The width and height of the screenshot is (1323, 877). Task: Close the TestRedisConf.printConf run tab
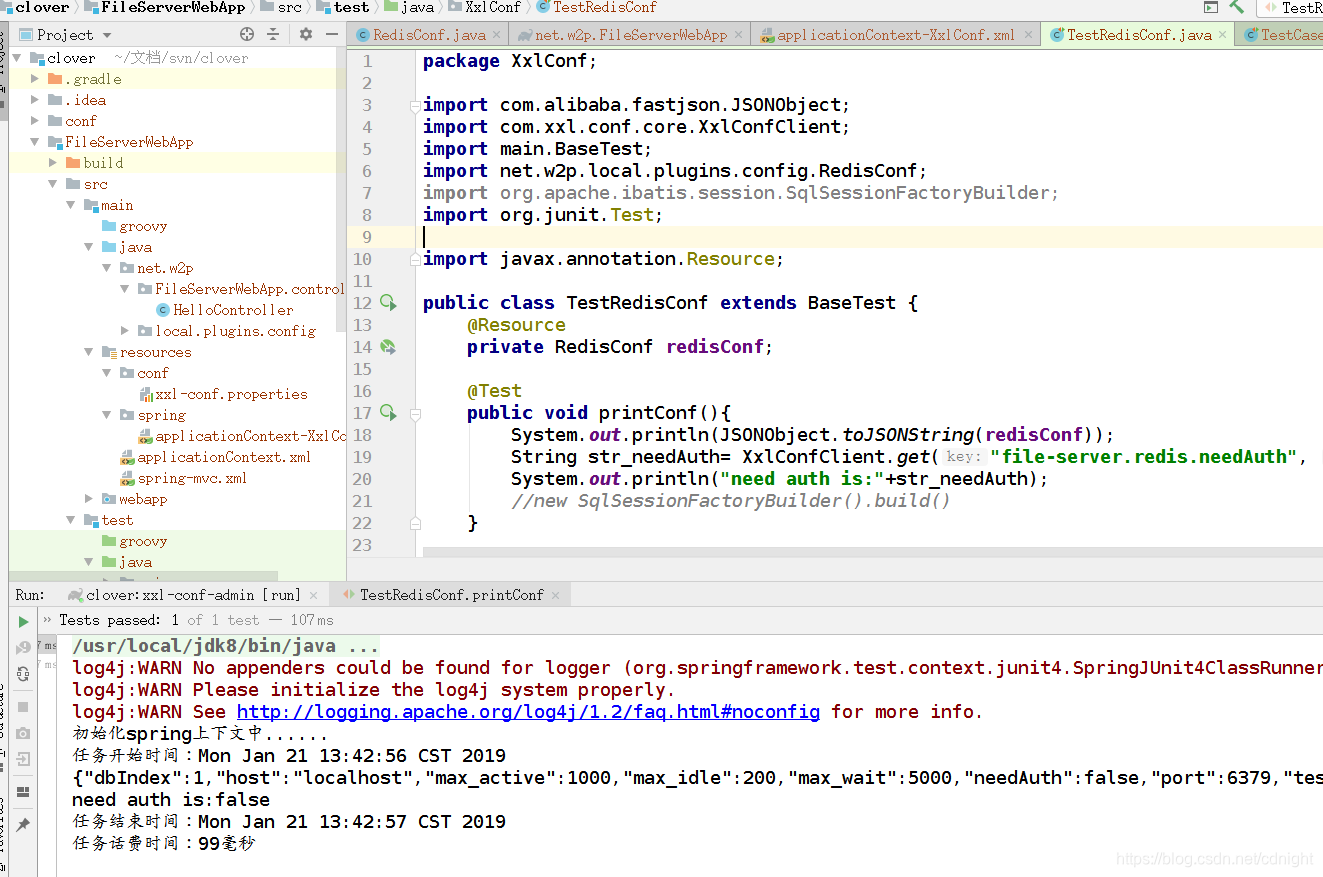coord(555,595)
